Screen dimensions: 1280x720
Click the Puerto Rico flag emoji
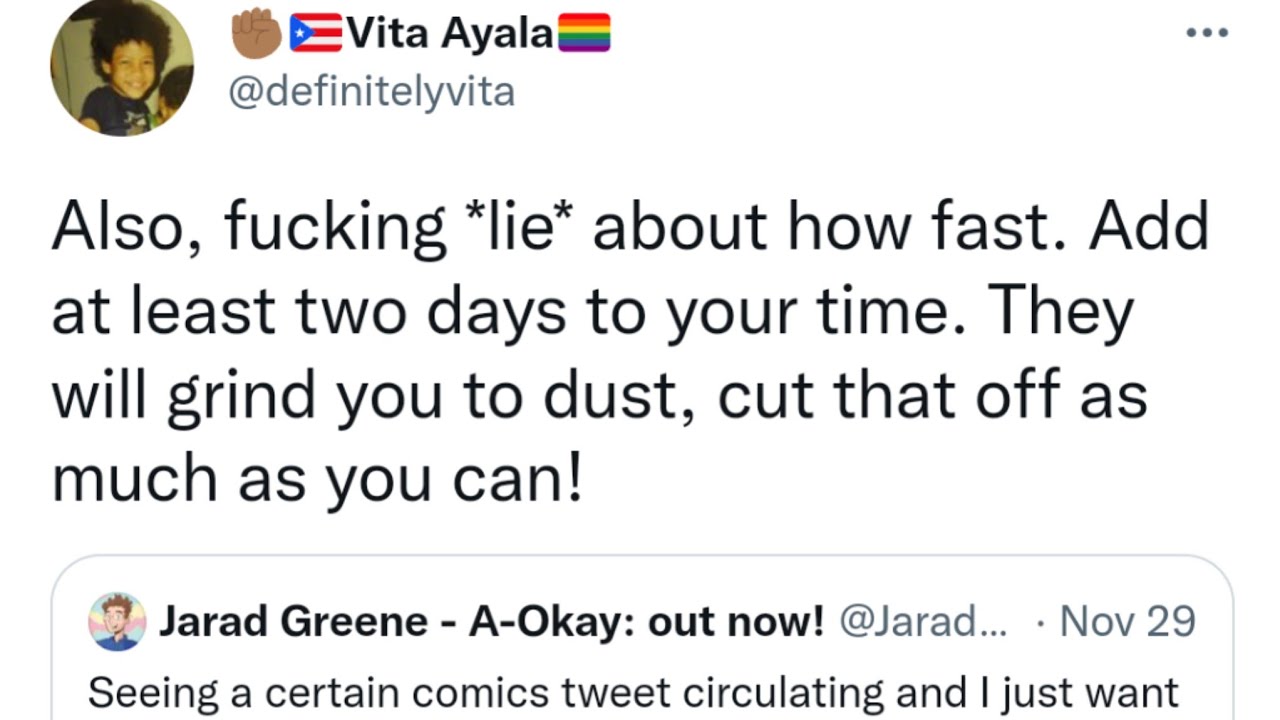[315, 34]
